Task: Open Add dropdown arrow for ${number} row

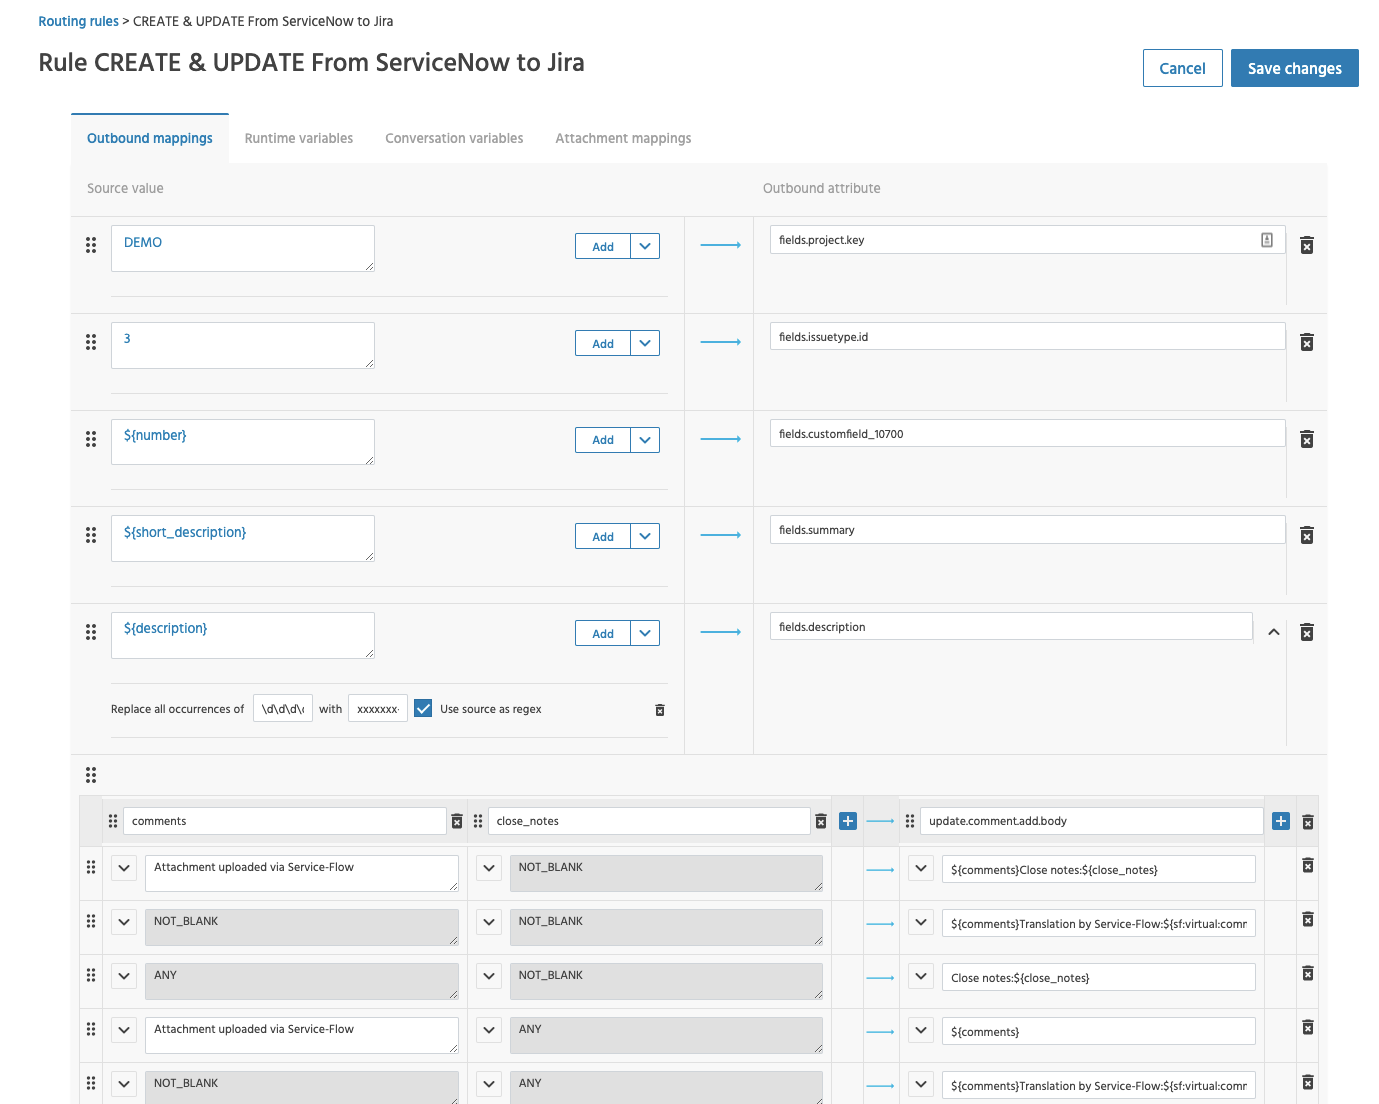Action: coord(645,440)
